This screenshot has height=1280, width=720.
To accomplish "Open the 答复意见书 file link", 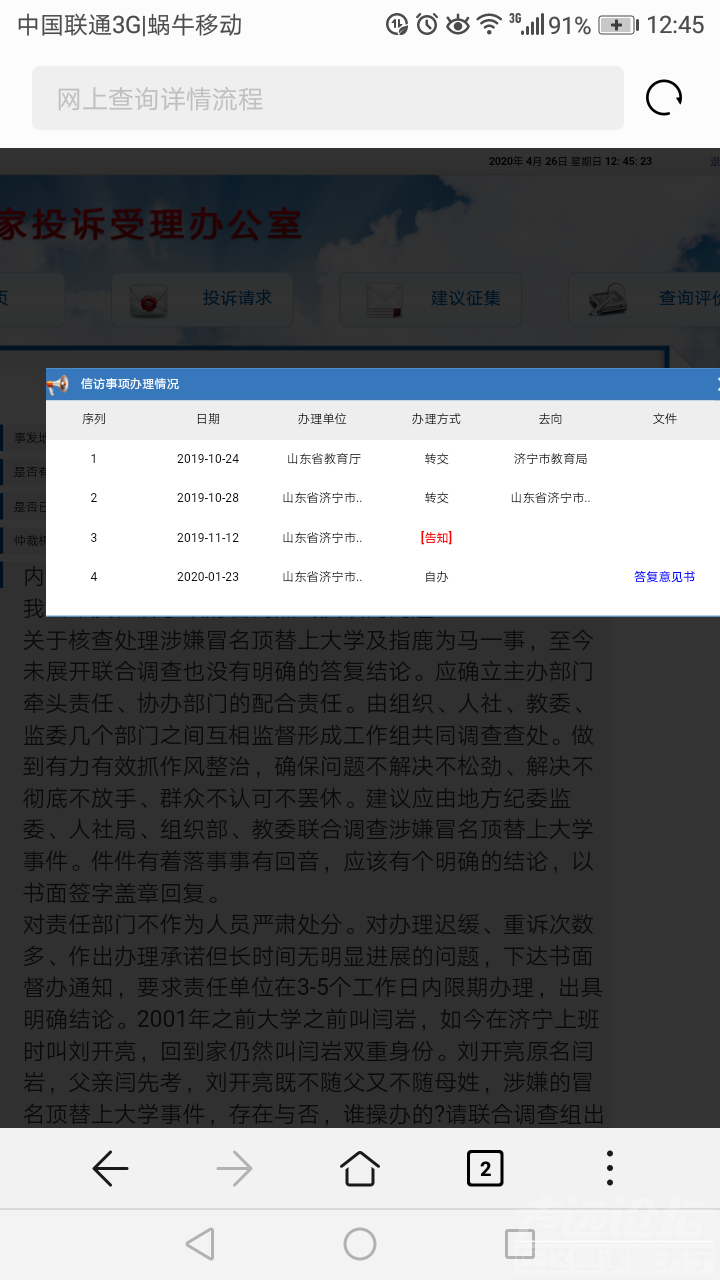I will pos(664,577).
